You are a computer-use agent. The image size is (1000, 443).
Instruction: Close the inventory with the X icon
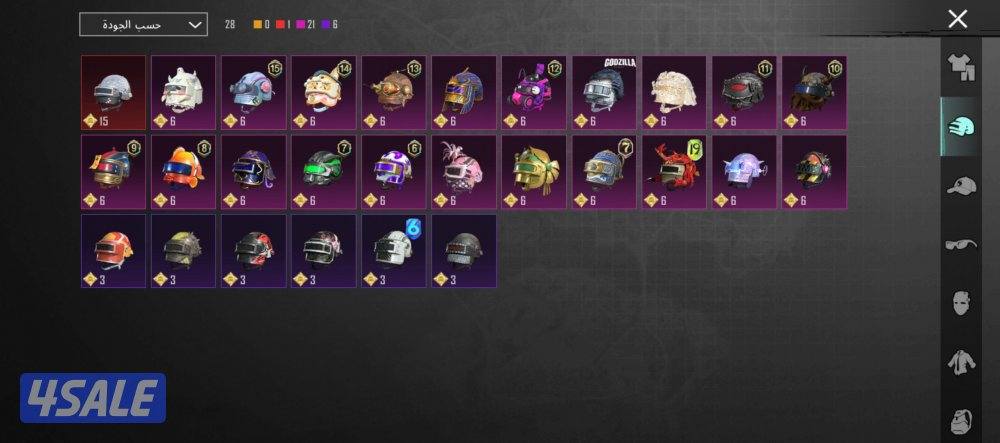pyautogui.click(x=957, y=19)
